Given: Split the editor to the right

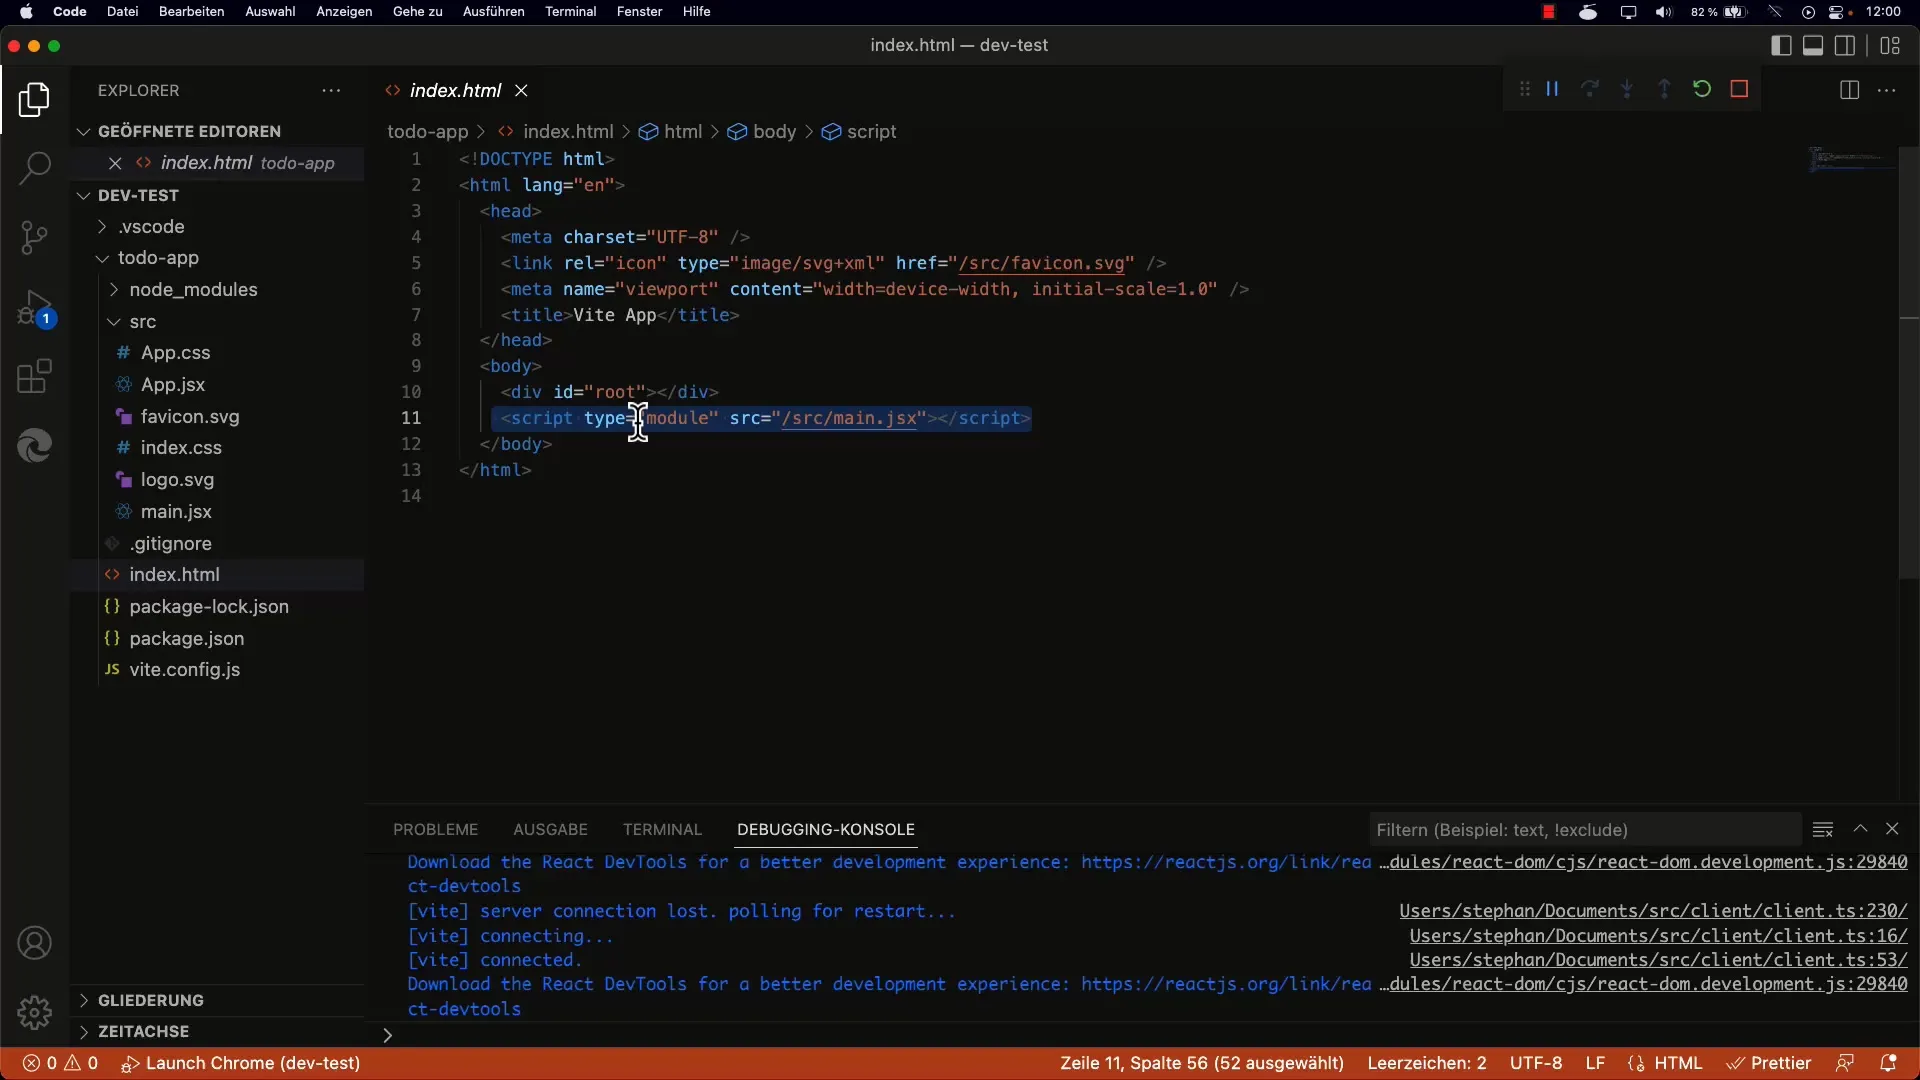Looking at the screenshot, I should (1849, 90).
